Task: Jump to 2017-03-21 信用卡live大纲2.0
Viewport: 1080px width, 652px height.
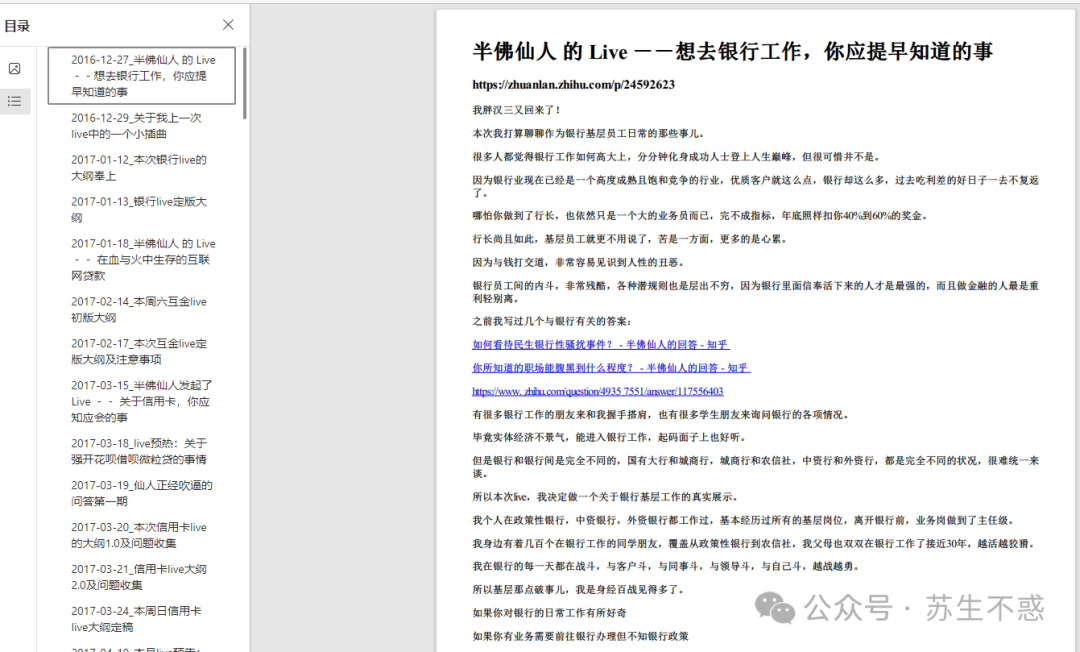Action: [139, 574]
